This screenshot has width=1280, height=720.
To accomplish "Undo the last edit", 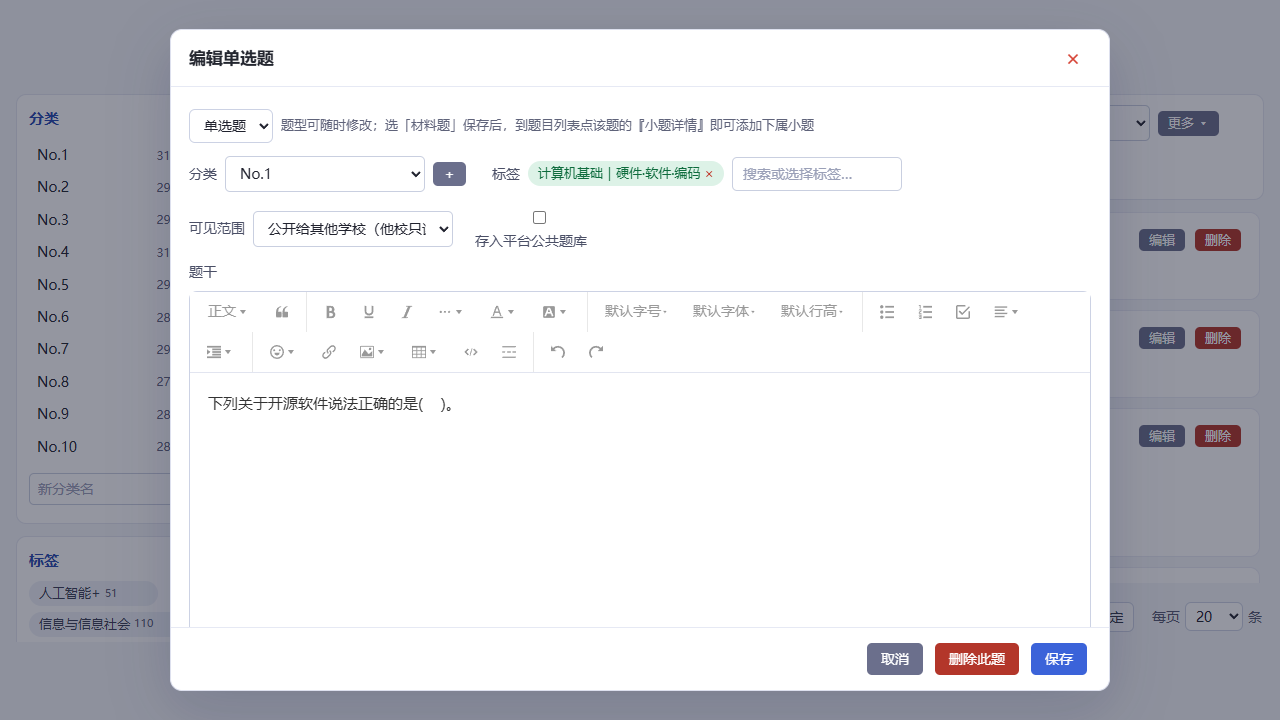I will click(x=558, y=352).
